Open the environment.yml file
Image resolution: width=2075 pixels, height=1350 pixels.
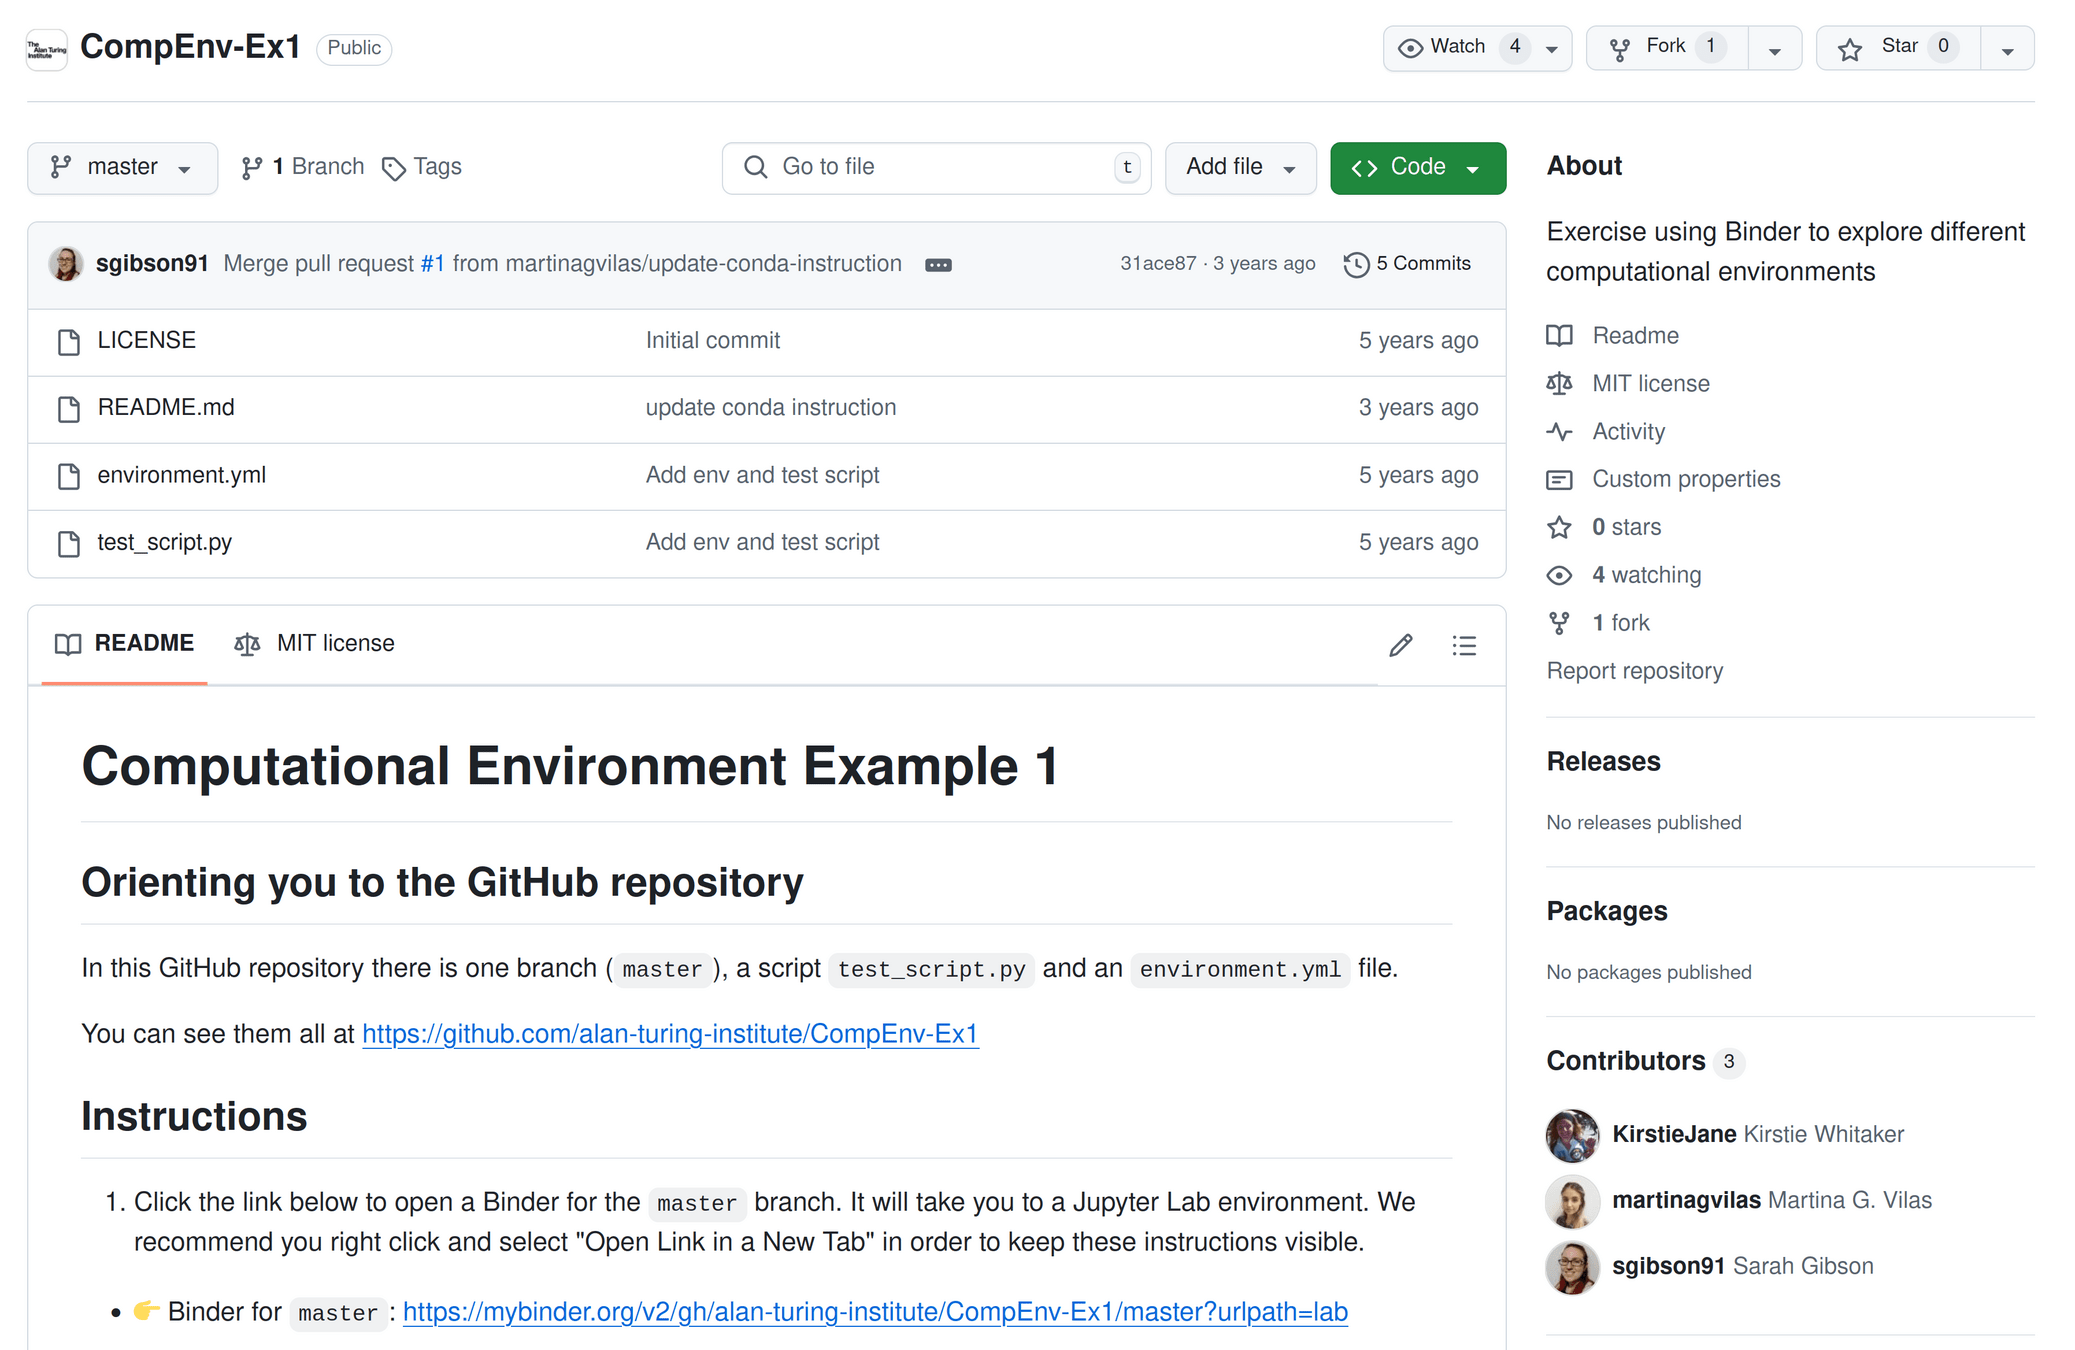click(181, 475)
